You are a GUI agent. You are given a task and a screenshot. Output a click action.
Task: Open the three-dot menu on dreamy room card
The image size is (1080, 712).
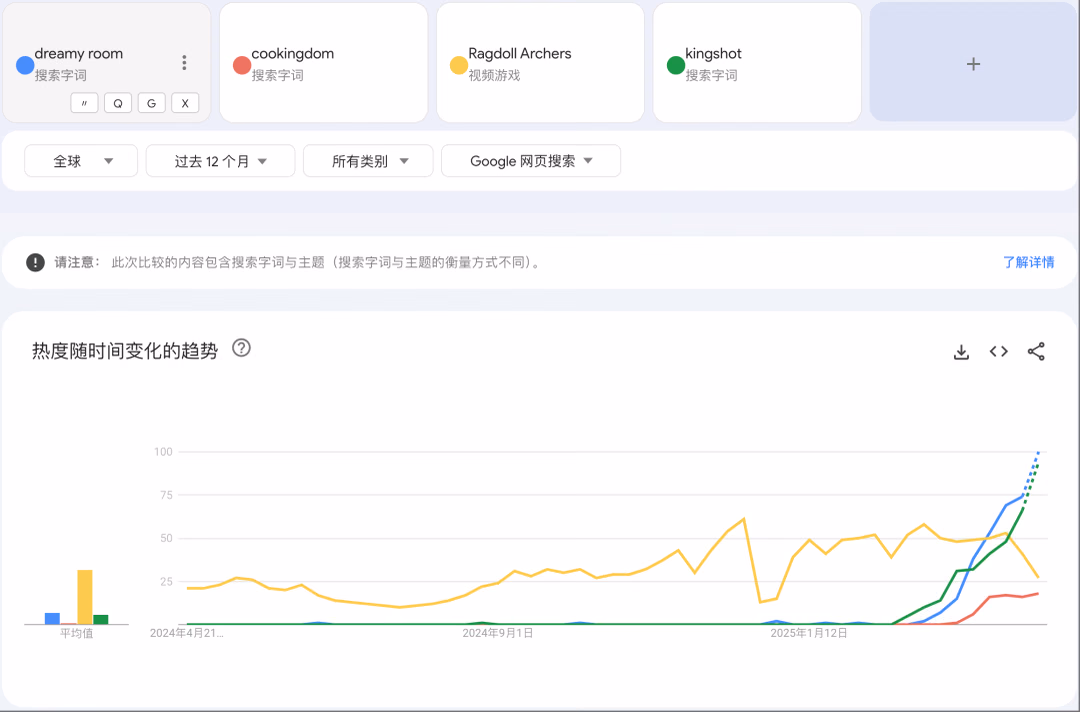click(184, 63)
